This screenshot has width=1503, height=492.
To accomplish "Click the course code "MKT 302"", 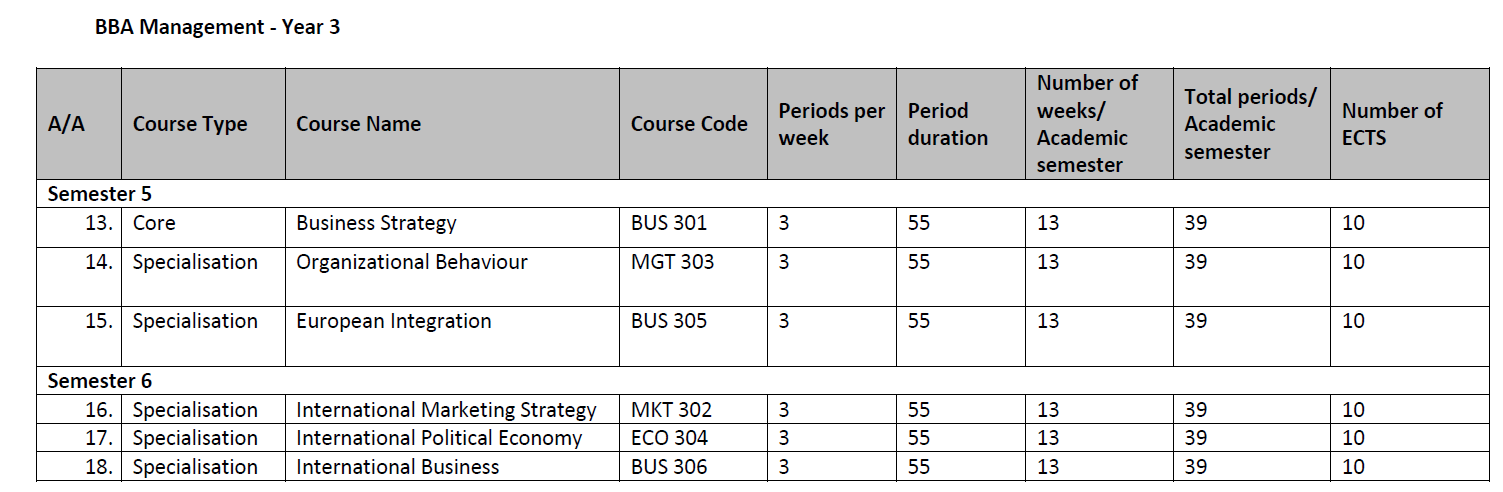I will pos(671,410).
